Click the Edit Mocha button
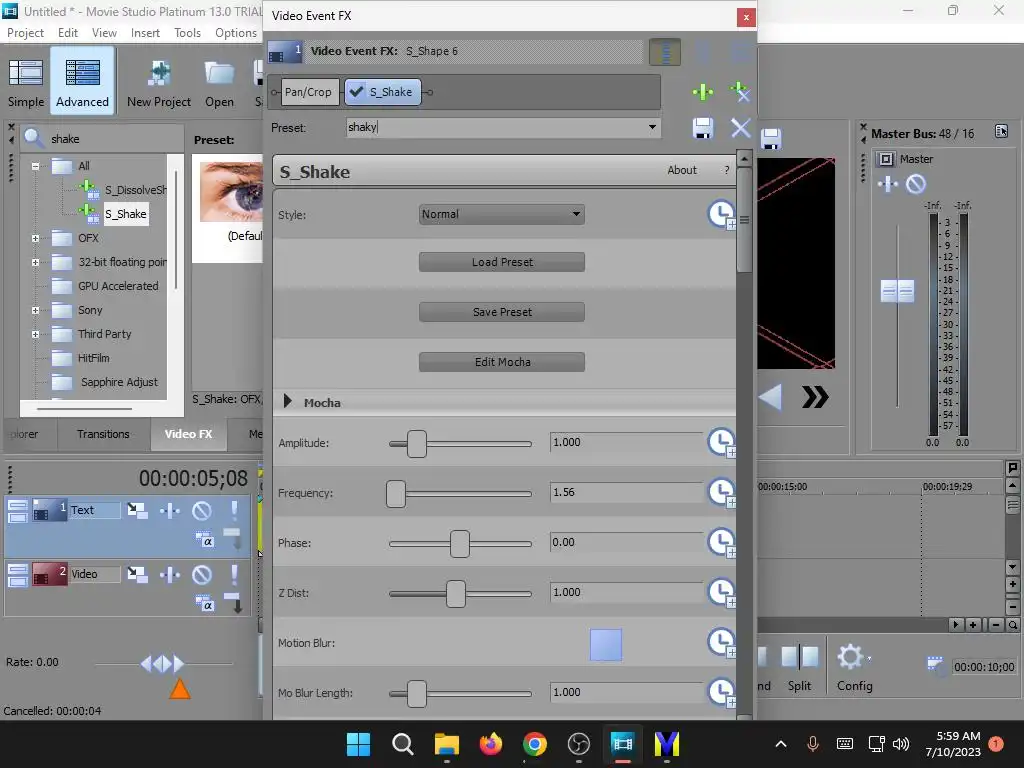This screenshot has height=768, width=1024. click(x=502, y=362)
